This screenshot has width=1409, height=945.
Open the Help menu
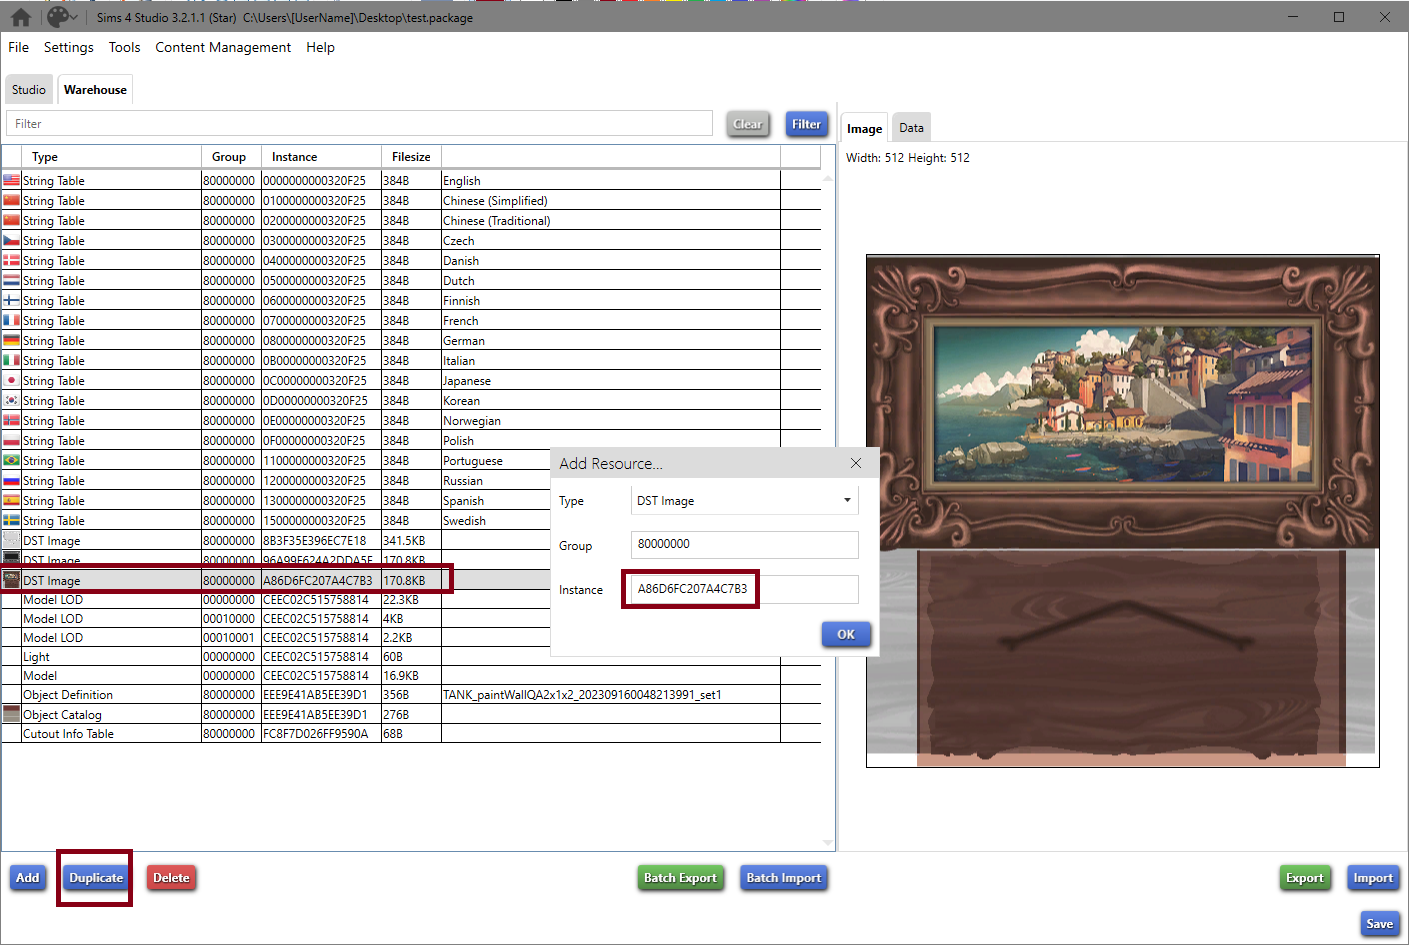[x=320, y=47]
